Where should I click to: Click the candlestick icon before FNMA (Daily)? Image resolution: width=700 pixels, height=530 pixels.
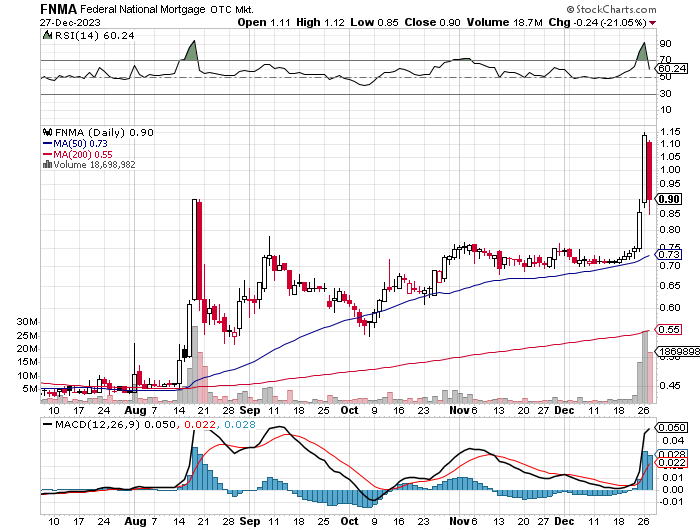coord(47,132)
